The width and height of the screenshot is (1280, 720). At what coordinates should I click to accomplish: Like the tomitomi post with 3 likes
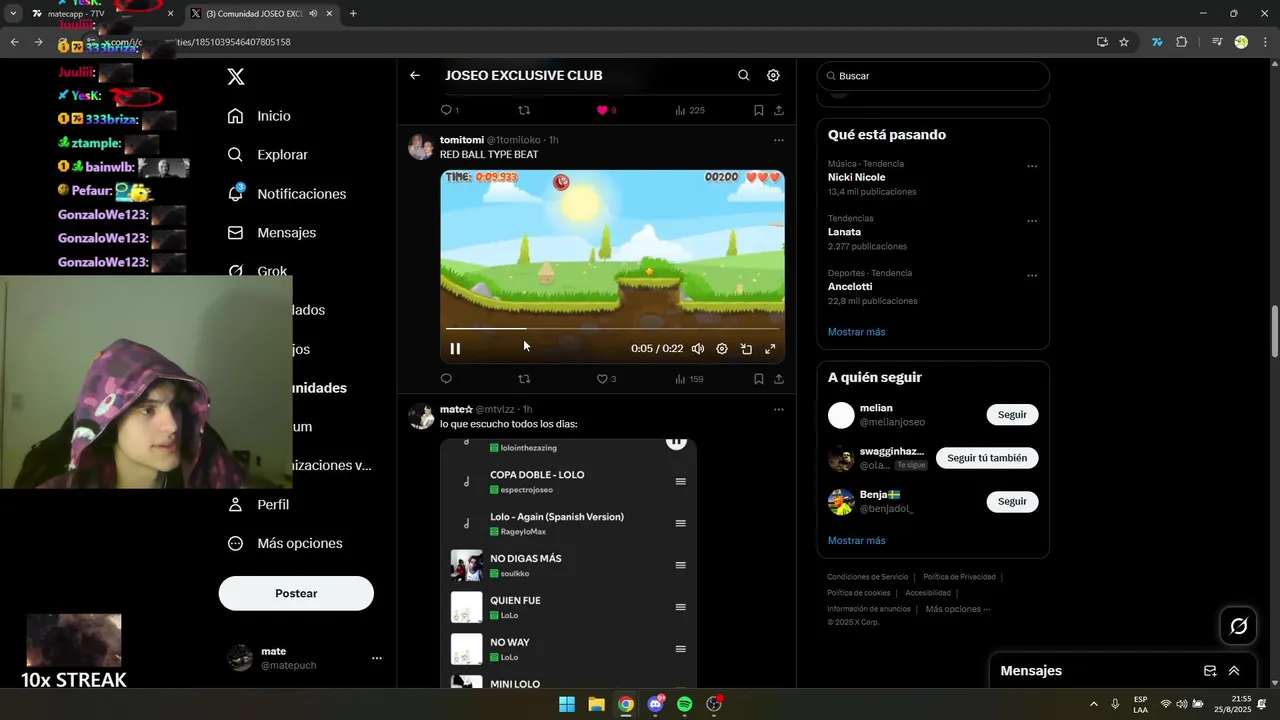pos(606,379)
